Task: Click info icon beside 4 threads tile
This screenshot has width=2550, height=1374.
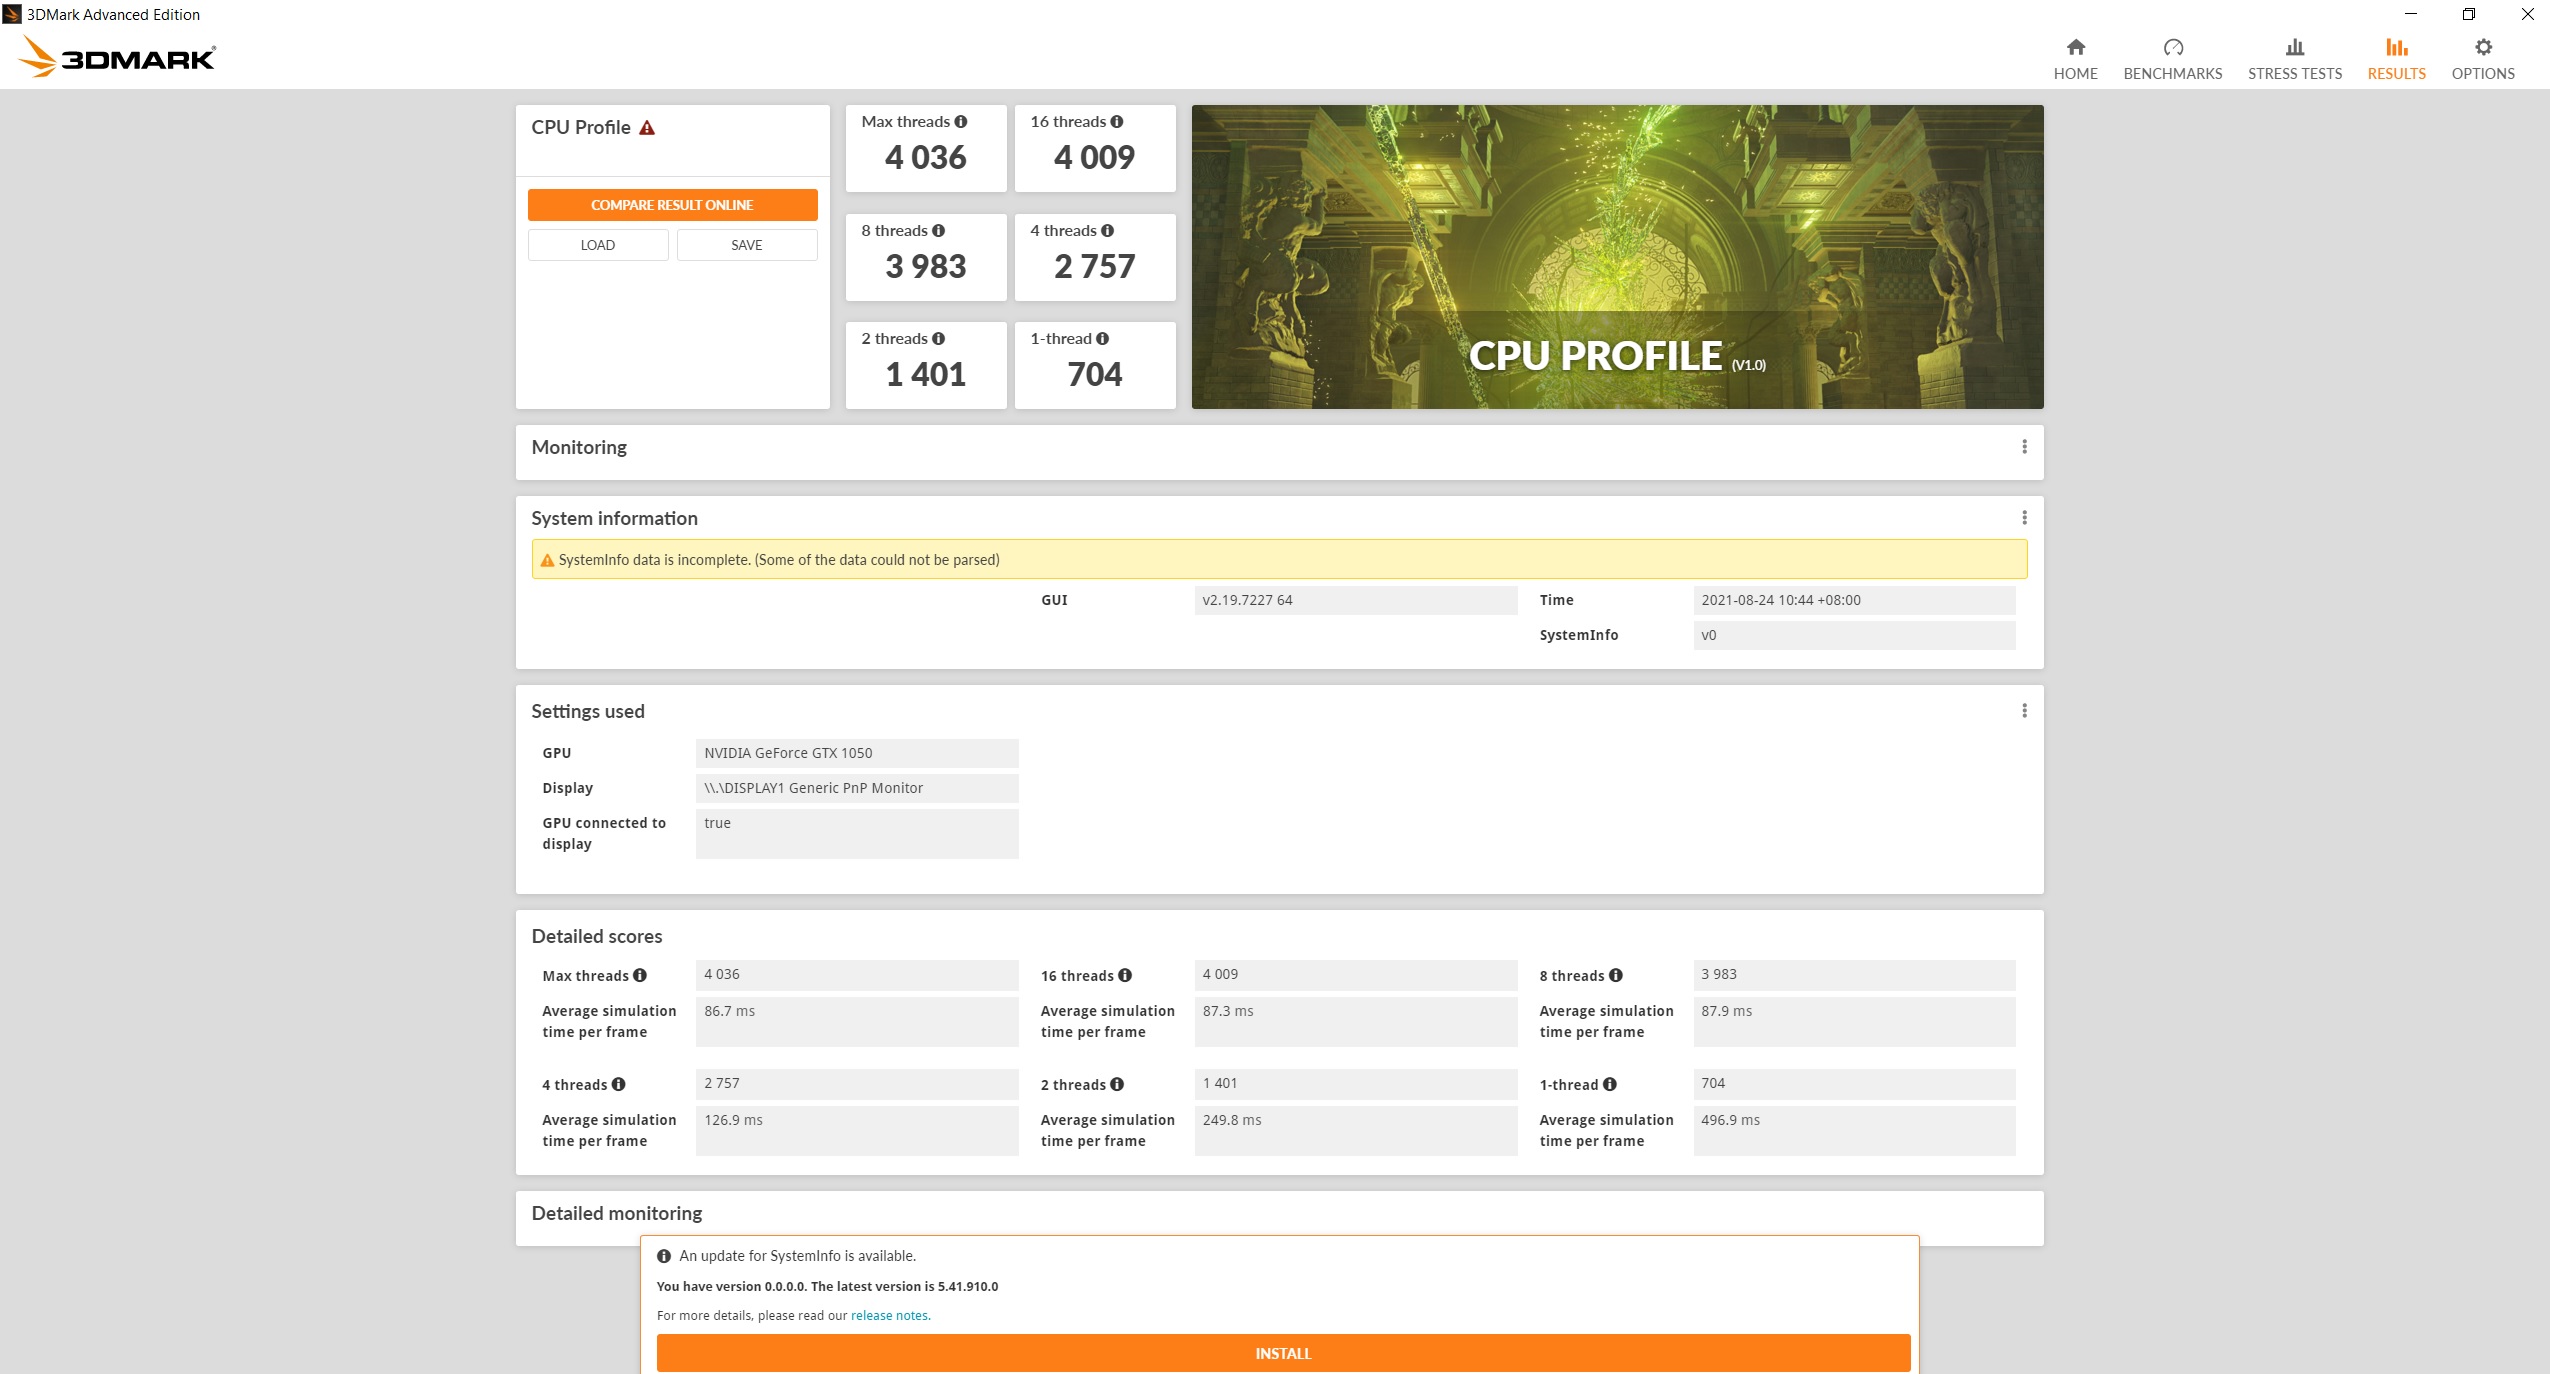Action: click(x=1107, y=231)
